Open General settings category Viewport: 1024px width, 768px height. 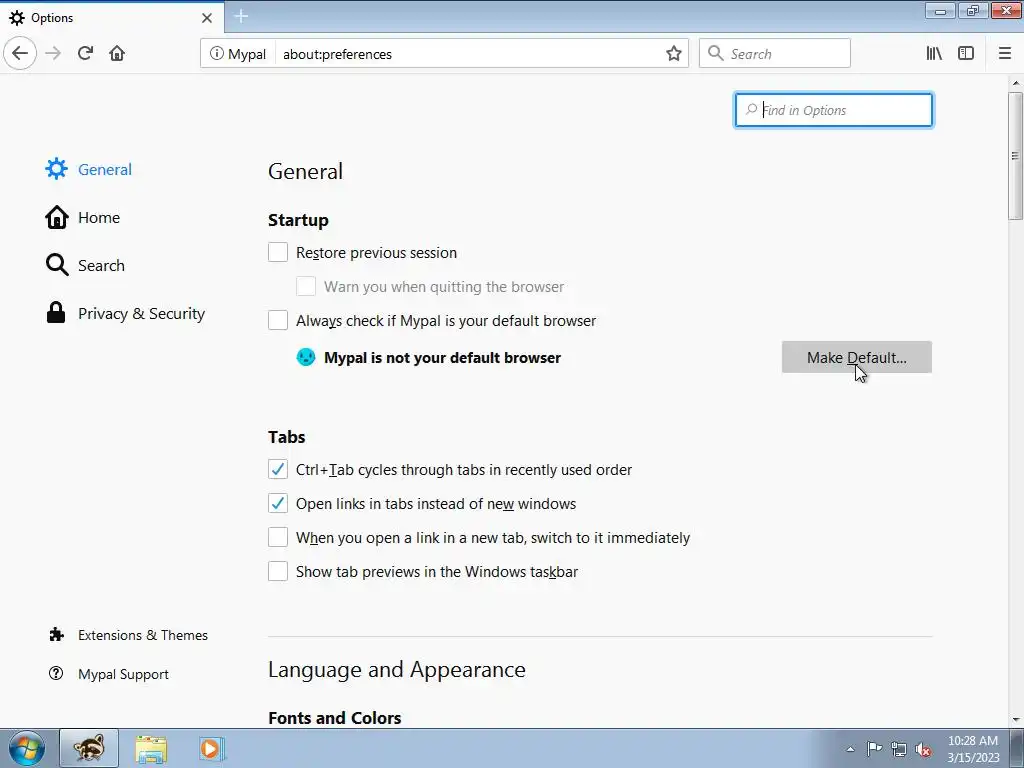tap(89, 169)
